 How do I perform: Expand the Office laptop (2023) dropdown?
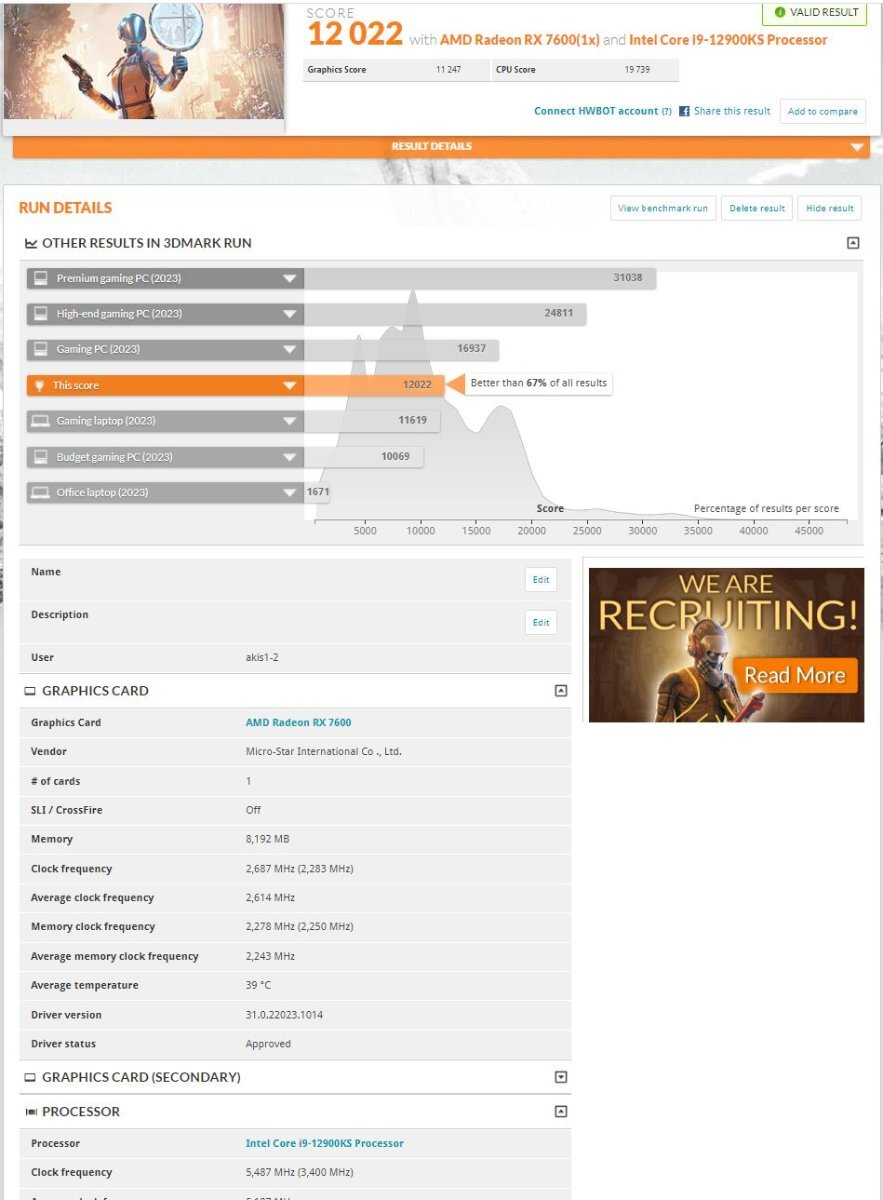point(289,493)
